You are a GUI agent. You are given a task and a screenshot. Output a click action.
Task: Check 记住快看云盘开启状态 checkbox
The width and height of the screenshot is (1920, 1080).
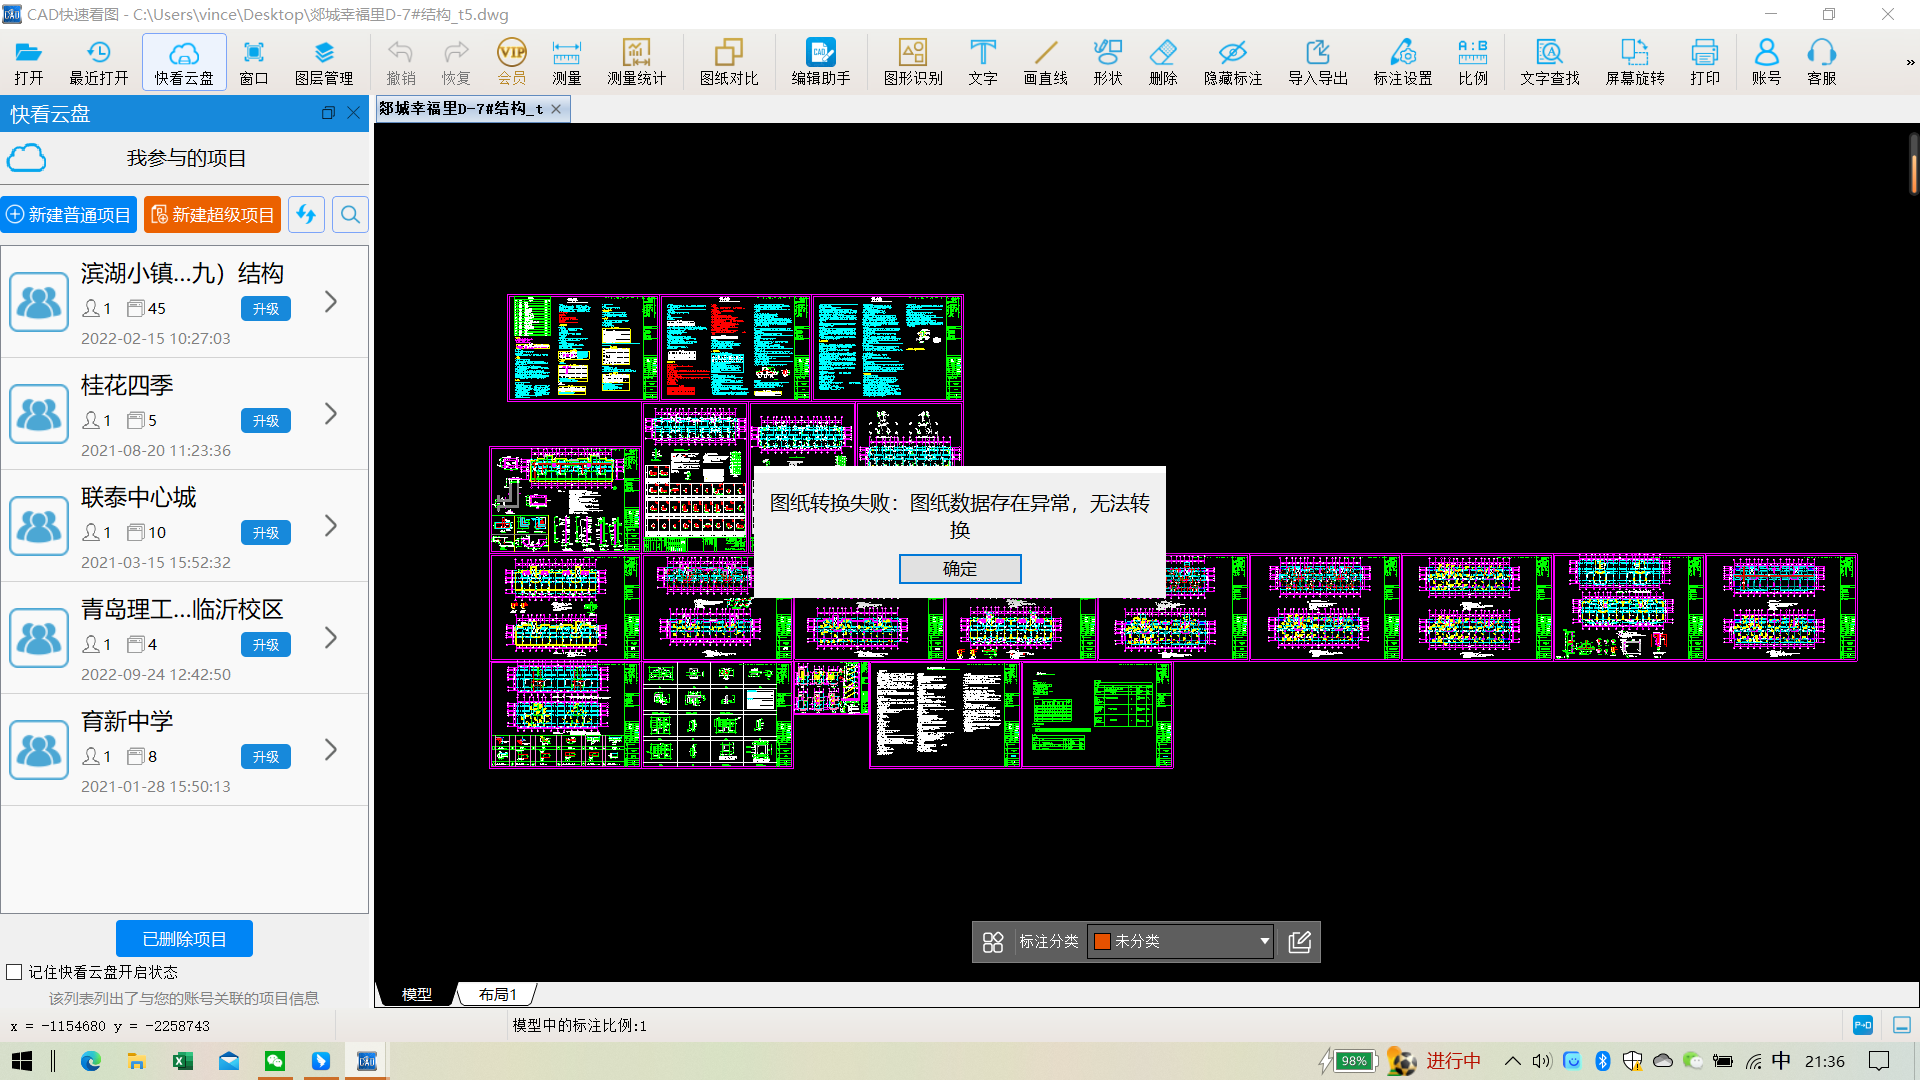click(x=14, y=972)
